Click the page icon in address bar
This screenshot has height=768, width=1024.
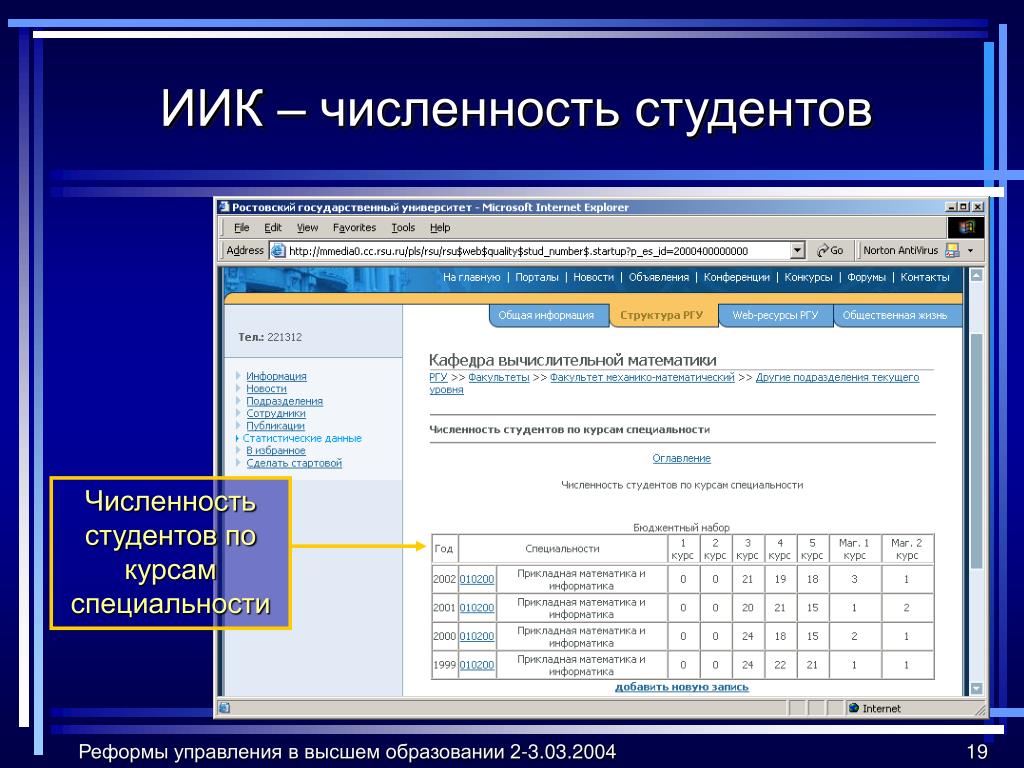click(x=278, y=251)
